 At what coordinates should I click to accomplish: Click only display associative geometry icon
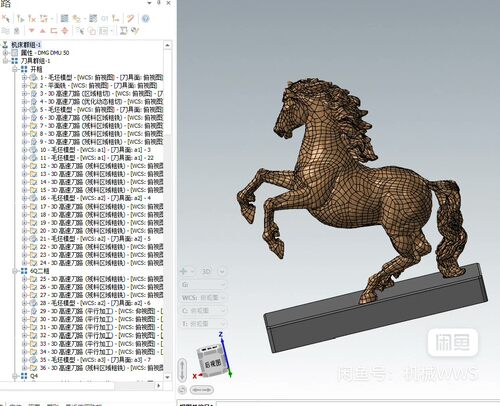click(92, 31)
